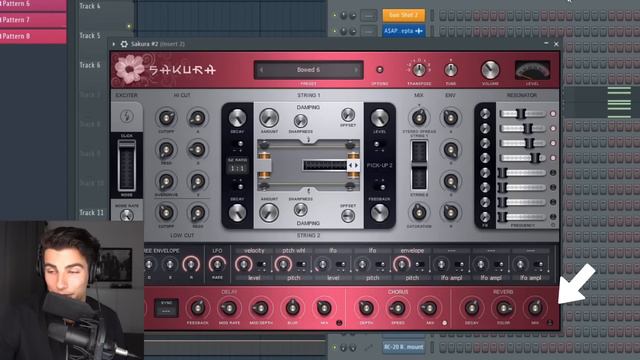
Task: Click the Reverb Decay knob
Action: (471, 308)
